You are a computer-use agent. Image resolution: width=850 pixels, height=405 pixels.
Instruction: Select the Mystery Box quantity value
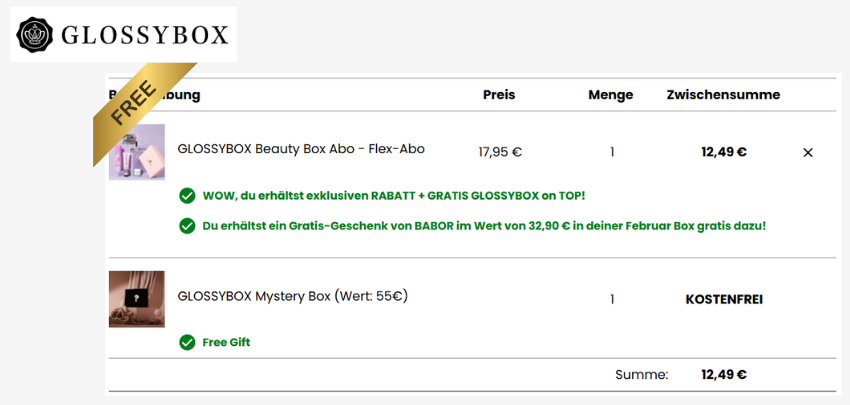(612, 299)
